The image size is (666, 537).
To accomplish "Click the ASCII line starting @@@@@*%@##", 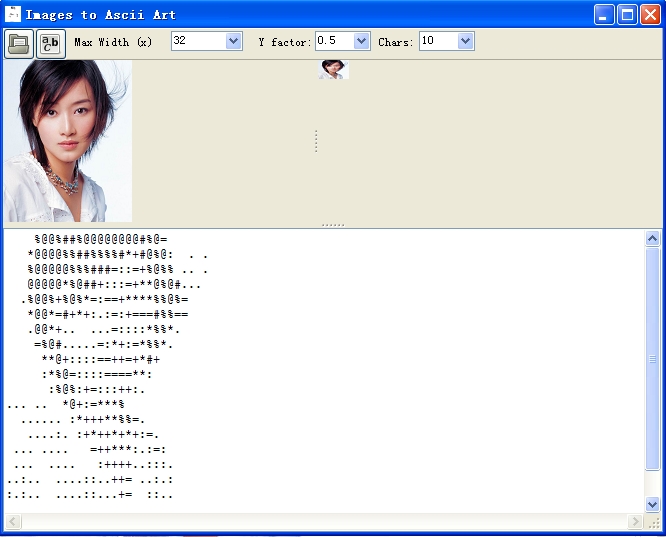I will point(114,284).
